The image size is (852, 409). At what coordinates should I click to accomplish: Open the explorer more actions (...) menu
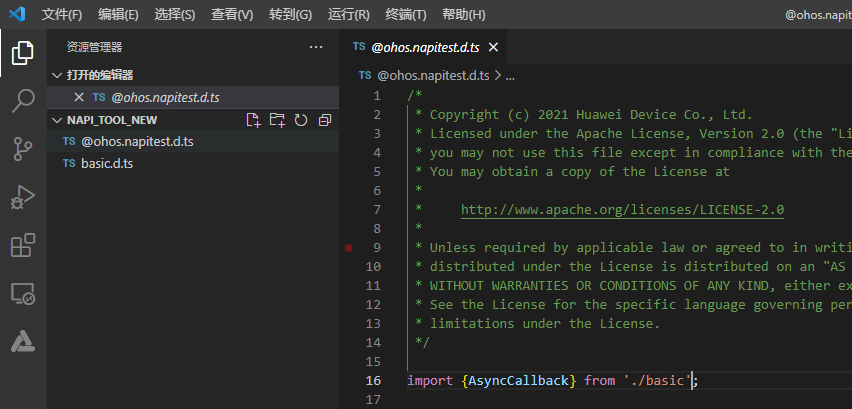(316, 46)
